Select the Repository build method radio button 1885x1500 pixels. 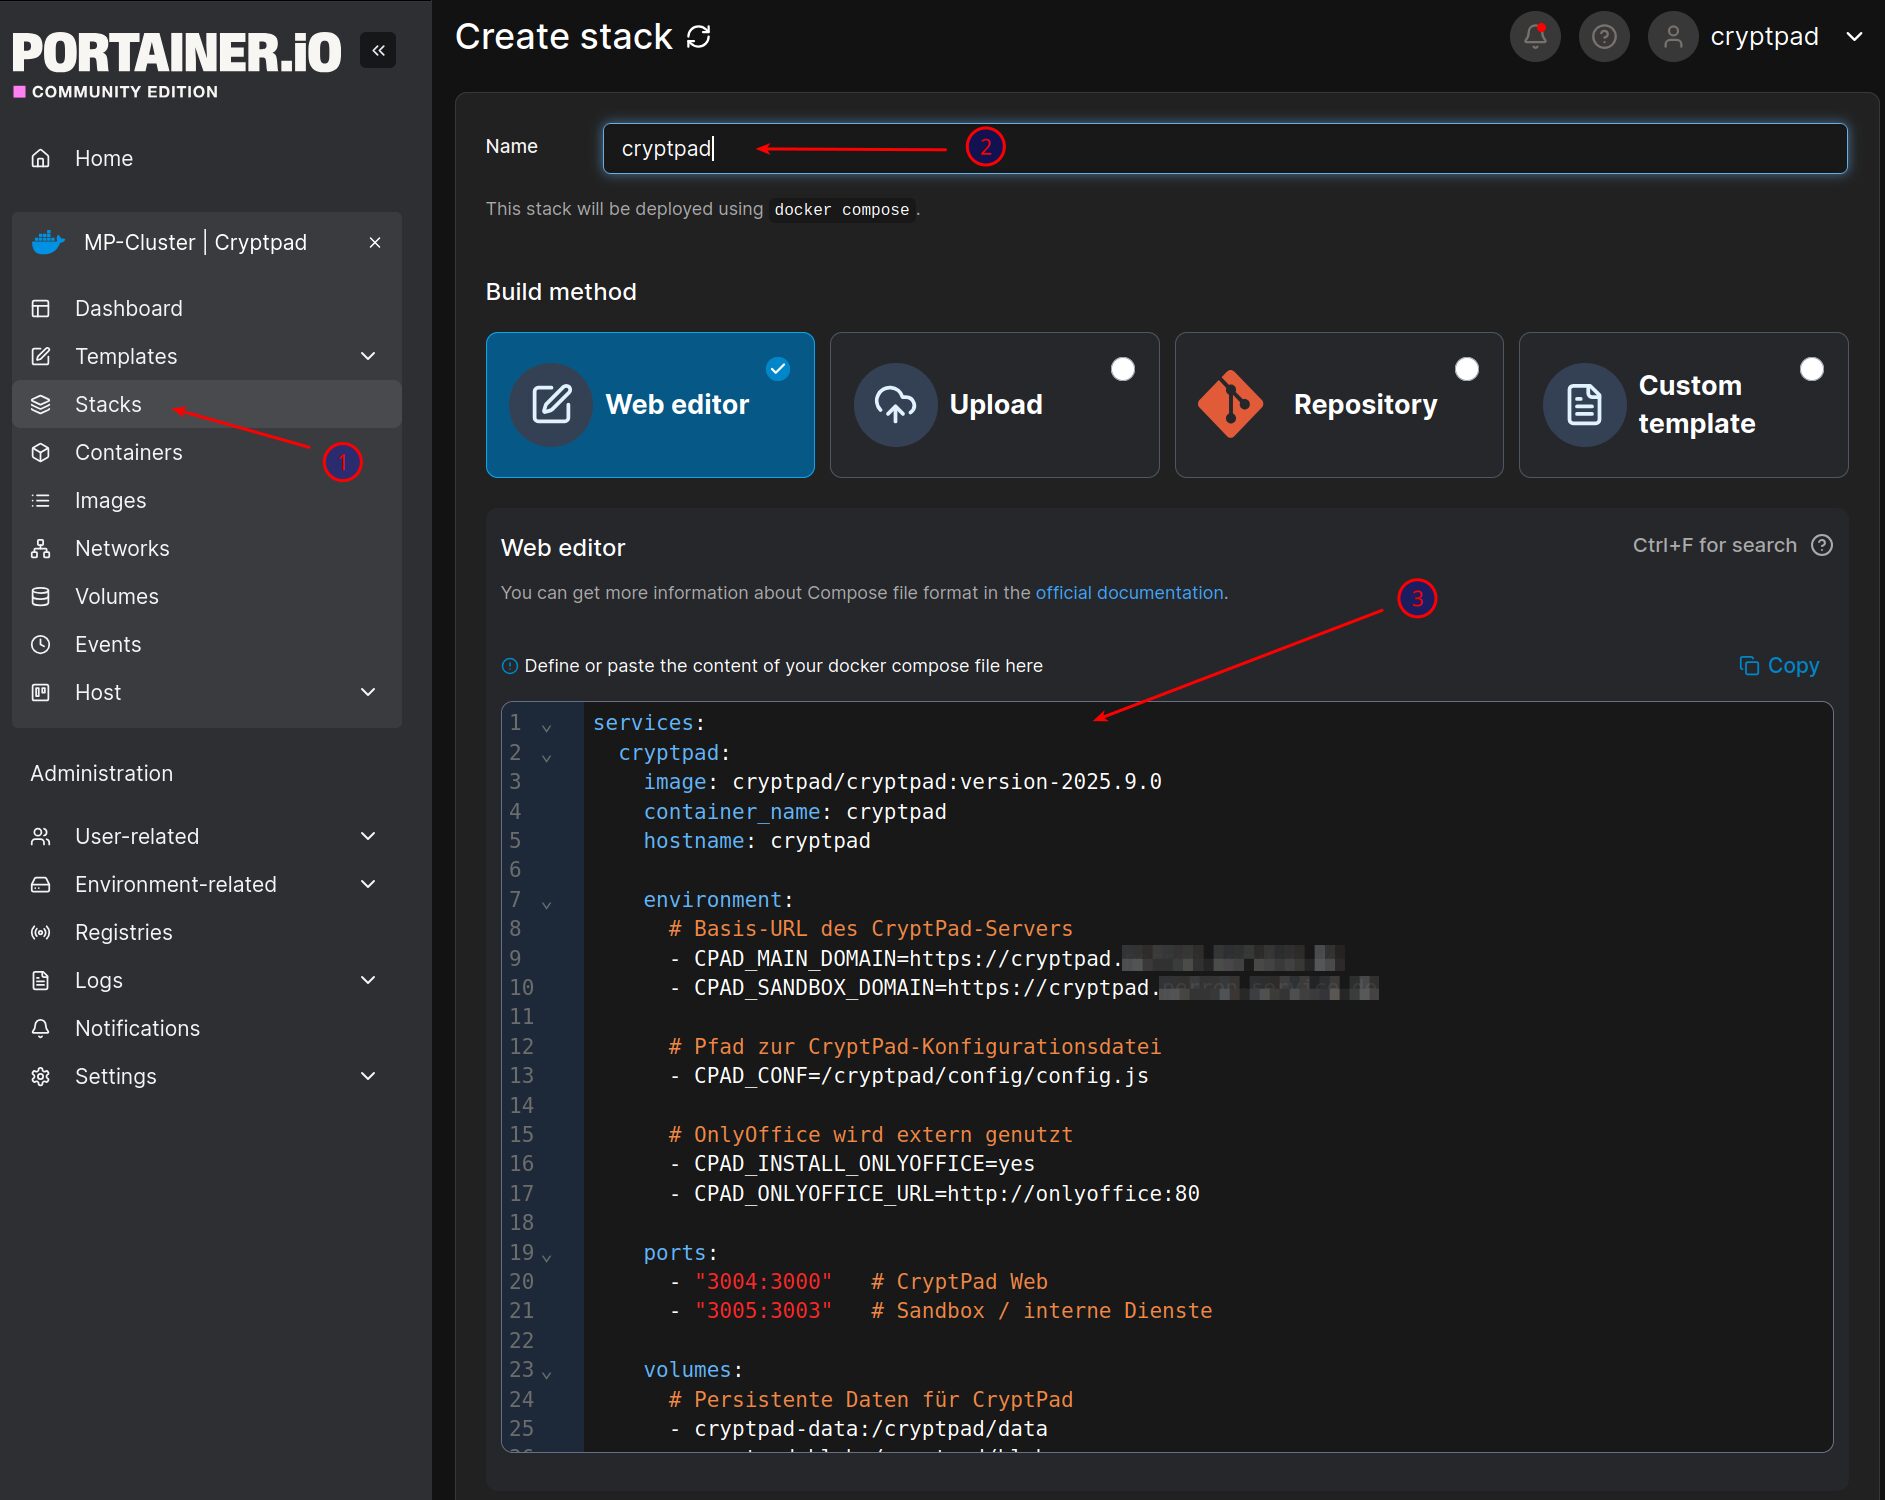pos(1466,369)
